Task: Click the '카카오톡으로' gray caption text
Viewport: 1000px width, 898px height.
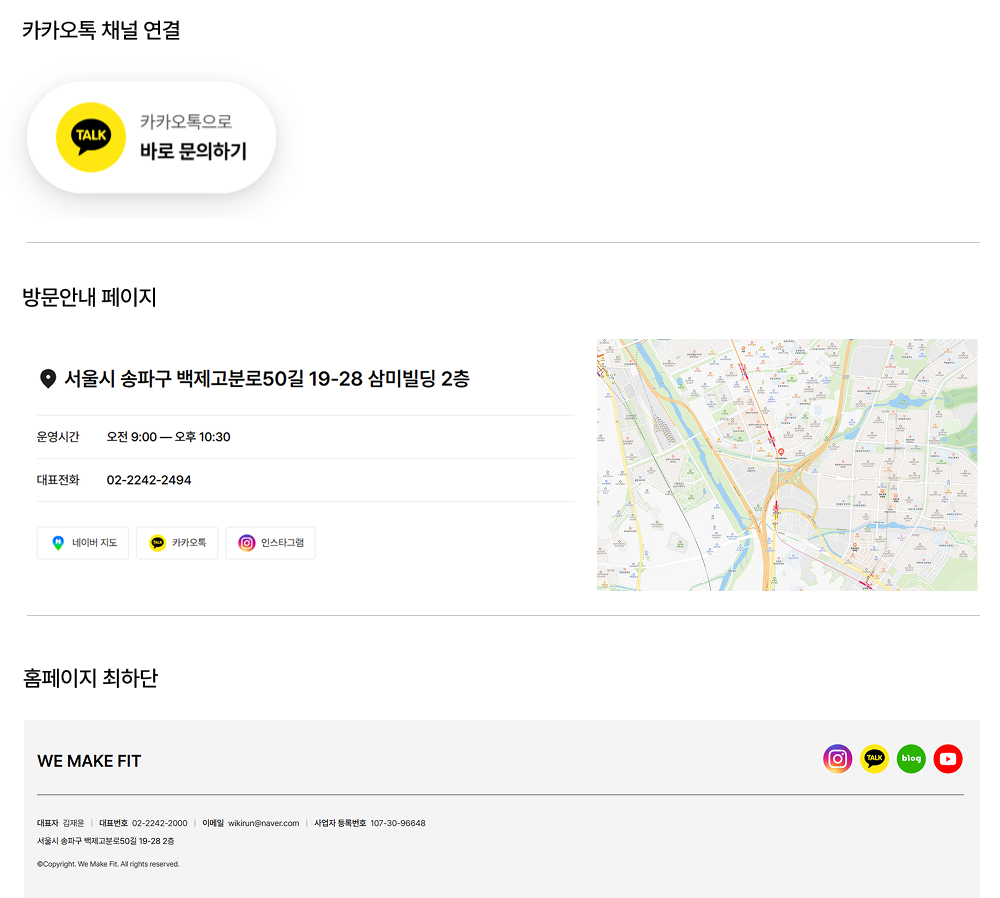Action: pos(186,121)
